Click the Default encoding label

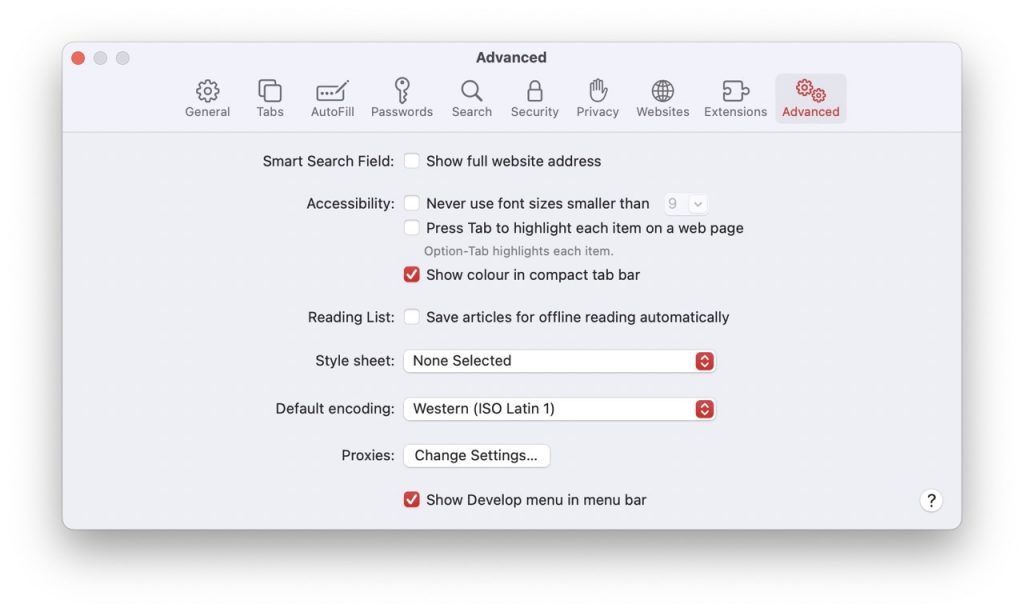(334, 408)
